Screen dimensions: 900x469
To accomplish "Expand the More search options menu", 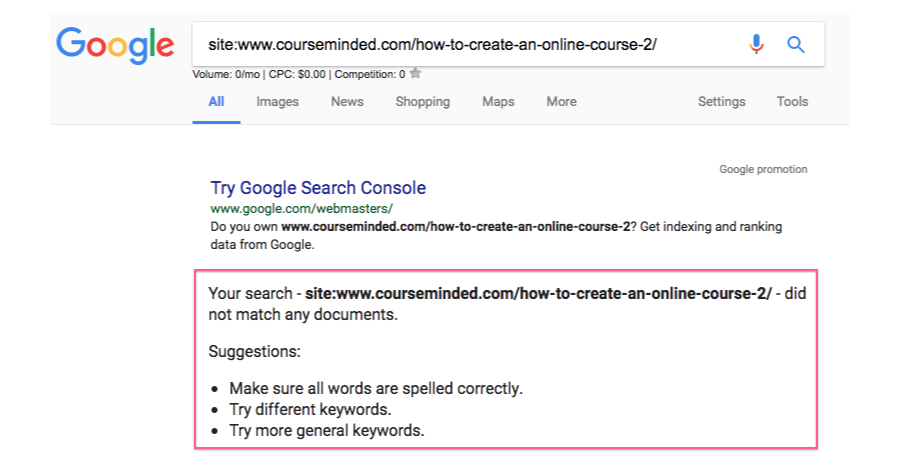I will [x=561, y=101].
